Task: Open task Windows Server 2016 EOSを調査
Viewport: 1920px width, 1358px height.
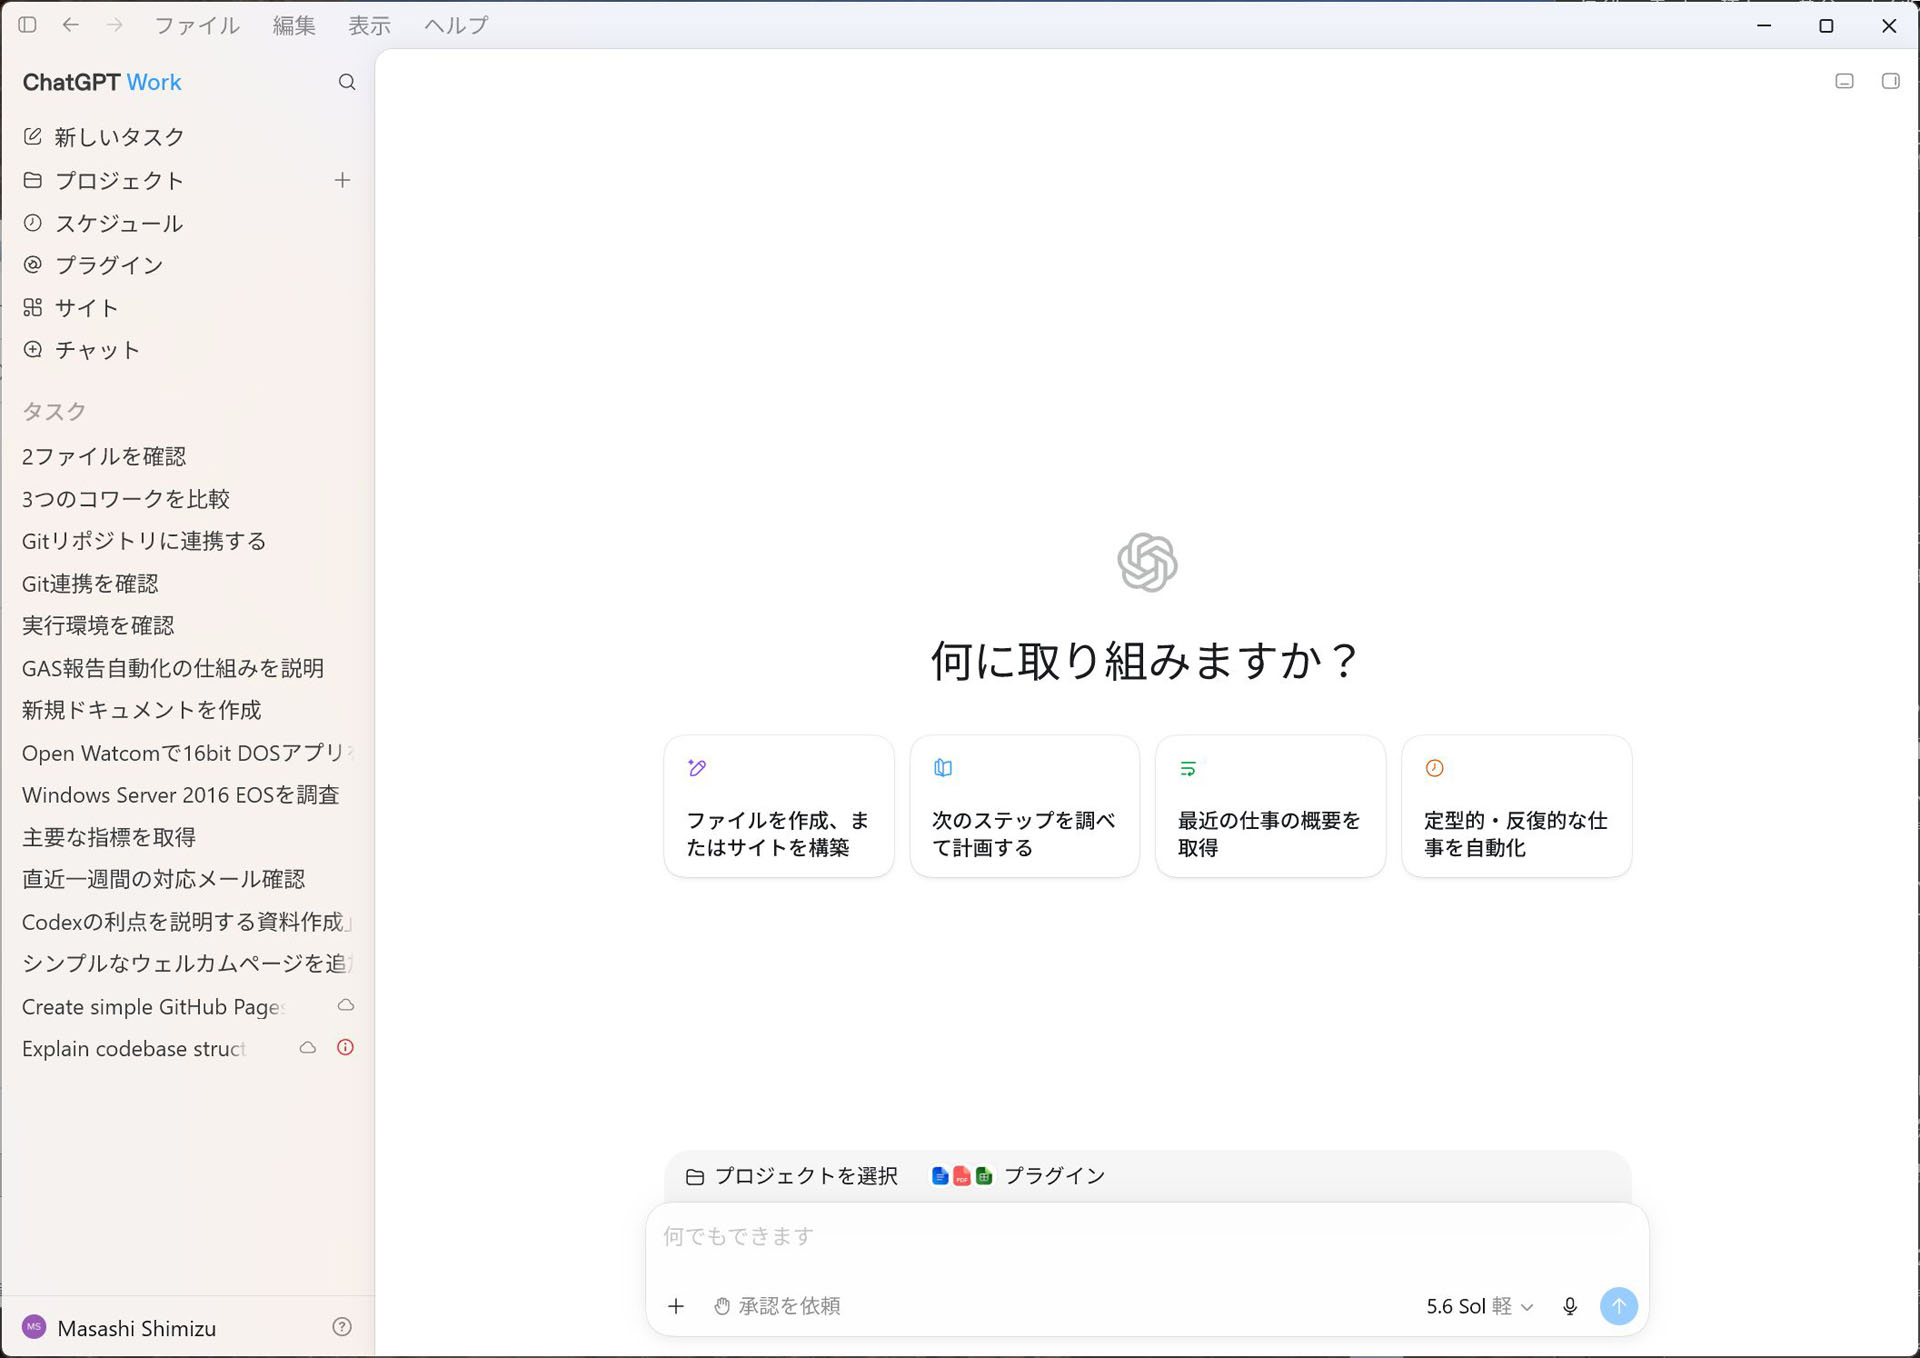Action: (x=187, y=795)
